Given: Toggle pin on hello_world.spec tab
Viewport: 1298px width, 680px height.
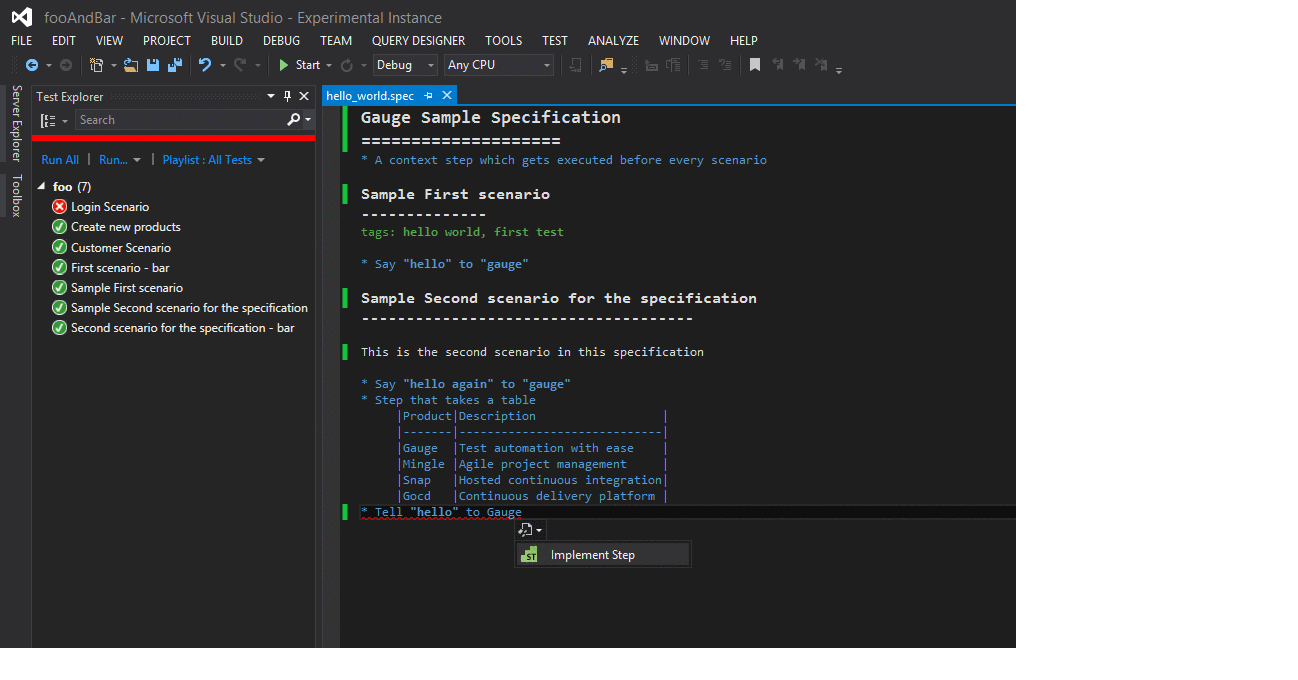Looking at the screenshot, I should pyautogui.click(x=429, y=96).
